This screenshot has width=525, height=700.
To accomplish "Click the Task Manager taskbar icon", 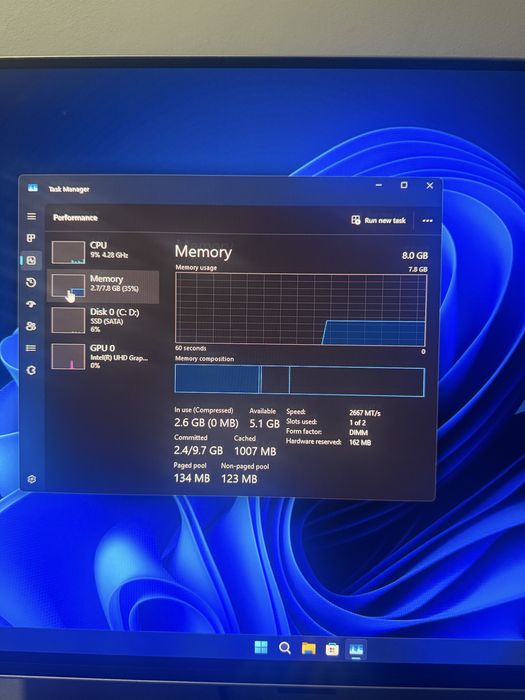I will [356, 650].
